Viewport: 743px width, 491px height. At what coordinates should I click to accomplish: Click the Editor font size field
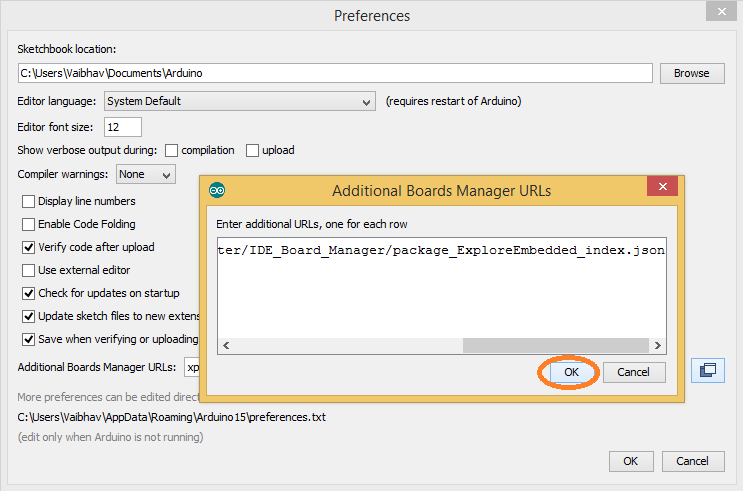[x=123, y=127]
